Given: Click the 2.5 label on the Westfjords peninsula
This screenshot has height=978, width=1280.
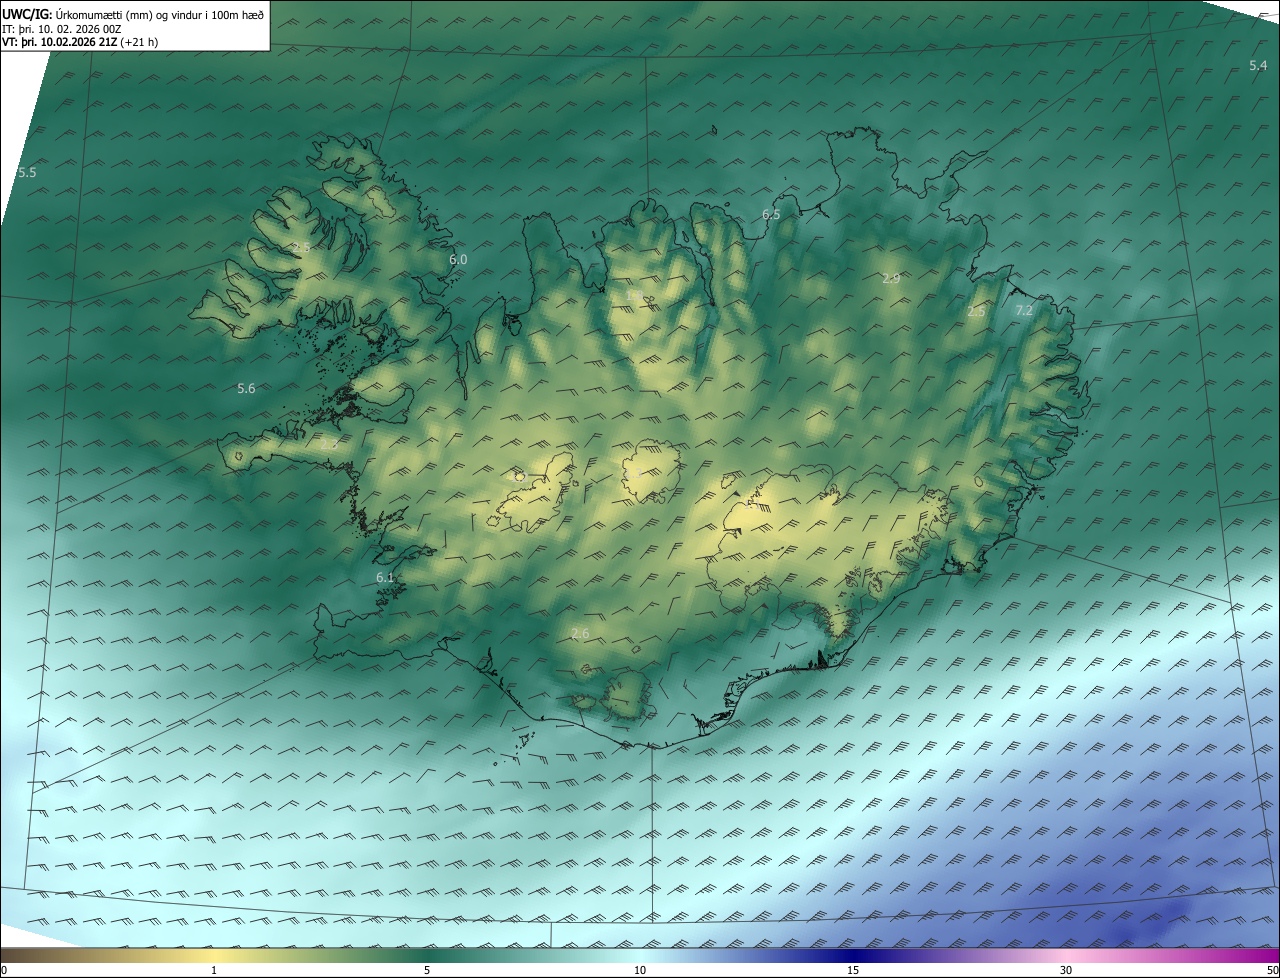Looking at the screenshot, I should [301, 247].
